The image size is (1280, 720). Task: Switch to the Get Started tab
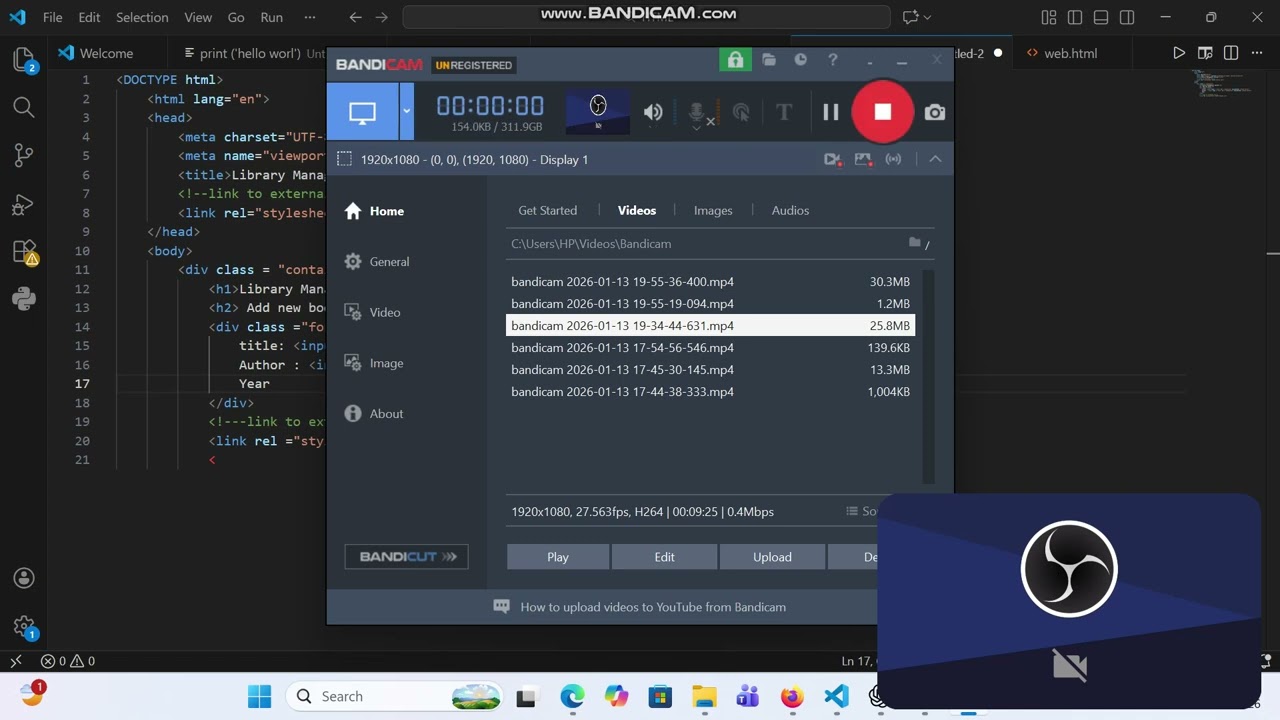(x=547, y=210)
